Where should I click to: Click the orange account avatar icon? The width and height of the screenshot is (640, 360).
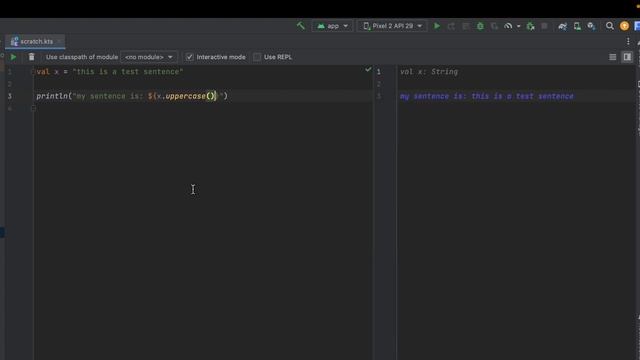click(x=624, y=26)
